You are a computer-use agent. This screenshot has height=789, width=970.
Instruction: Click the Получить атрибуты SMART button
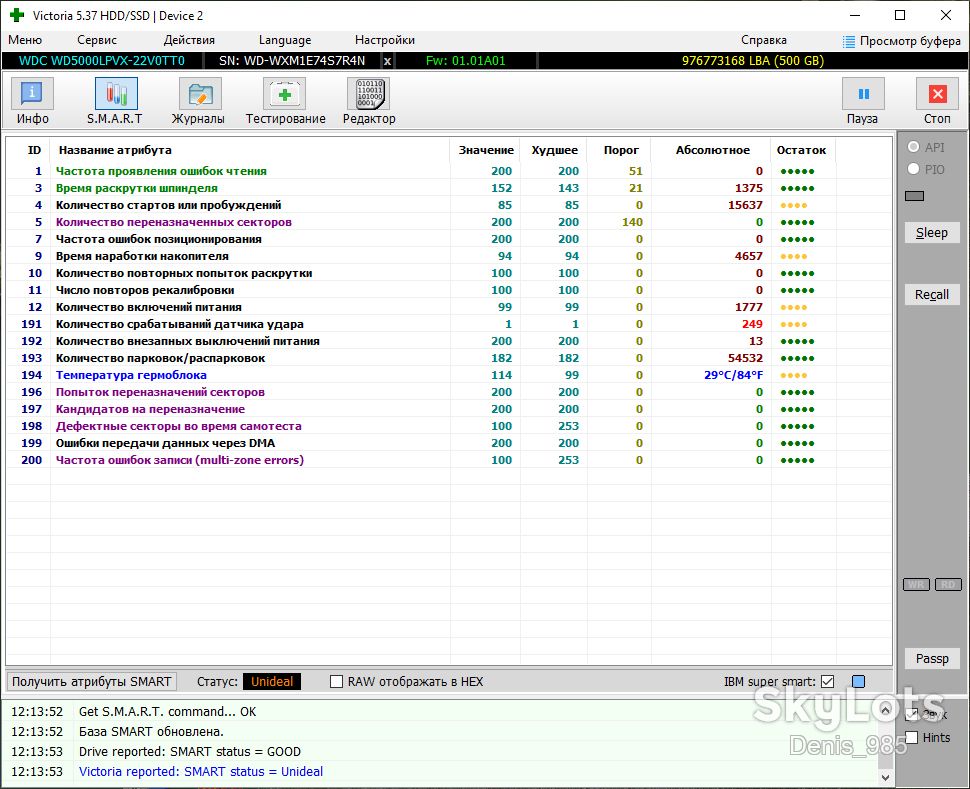tap(92, 681)
